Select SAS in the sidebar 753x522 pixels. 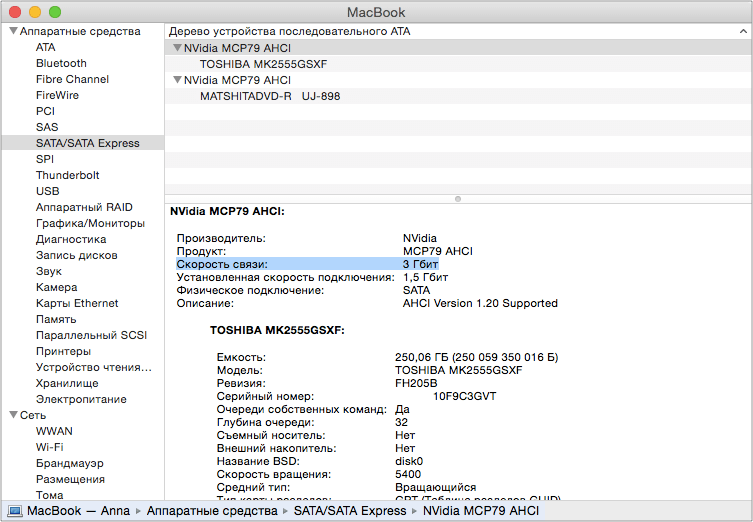(47, 127)
